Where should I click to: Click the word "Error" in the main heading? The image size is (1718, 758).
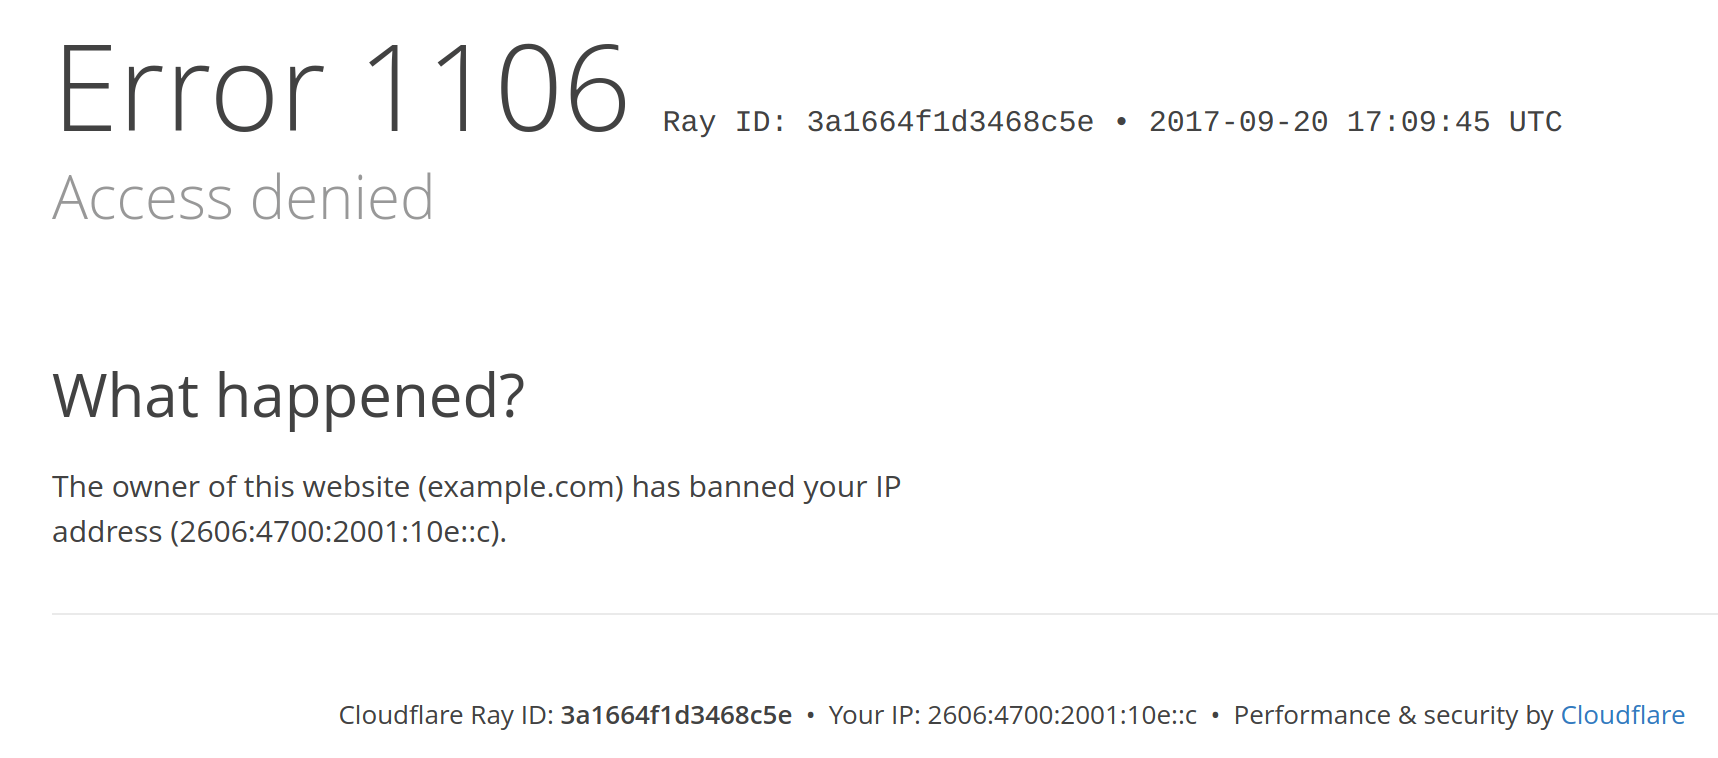coord(190,90)
